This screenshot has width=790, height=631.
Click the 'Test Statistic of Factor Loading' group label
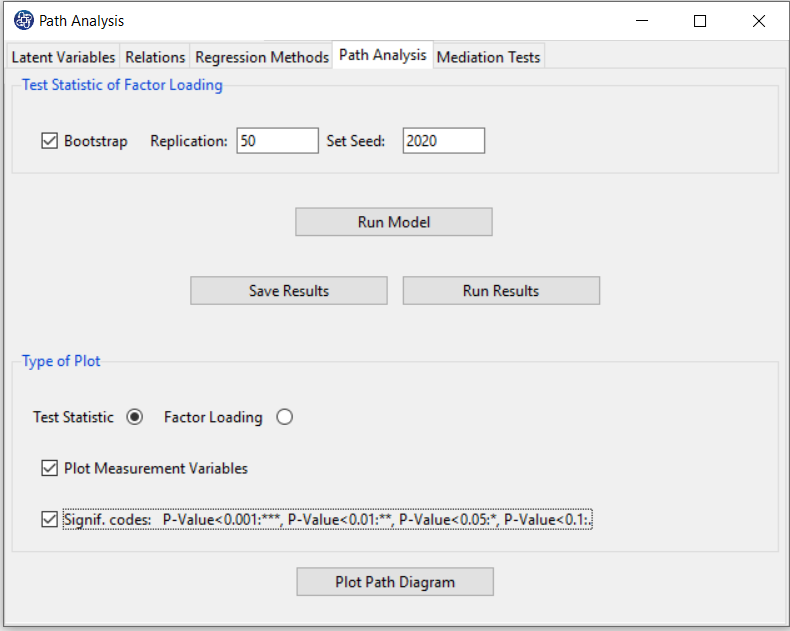coord(122,85)
